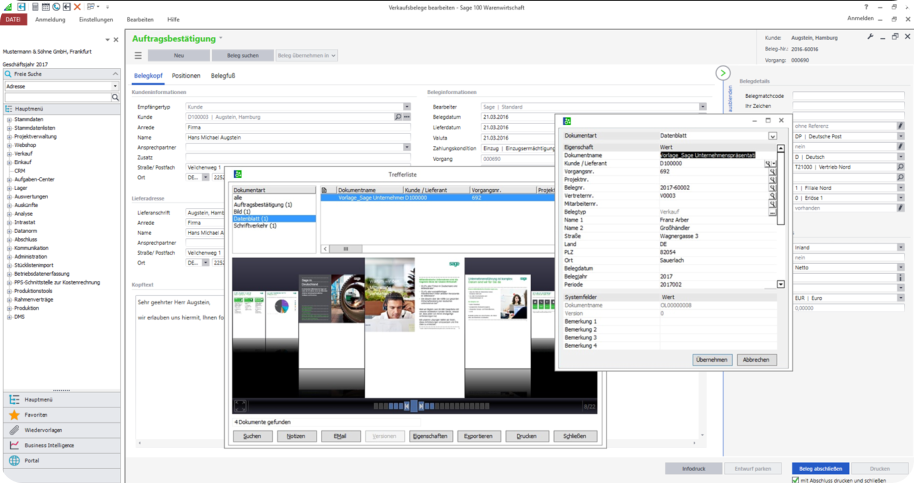Click the phone globe icon in quick toolbar
This screenshot has width=914, height=483.
[x=56, y=7]
